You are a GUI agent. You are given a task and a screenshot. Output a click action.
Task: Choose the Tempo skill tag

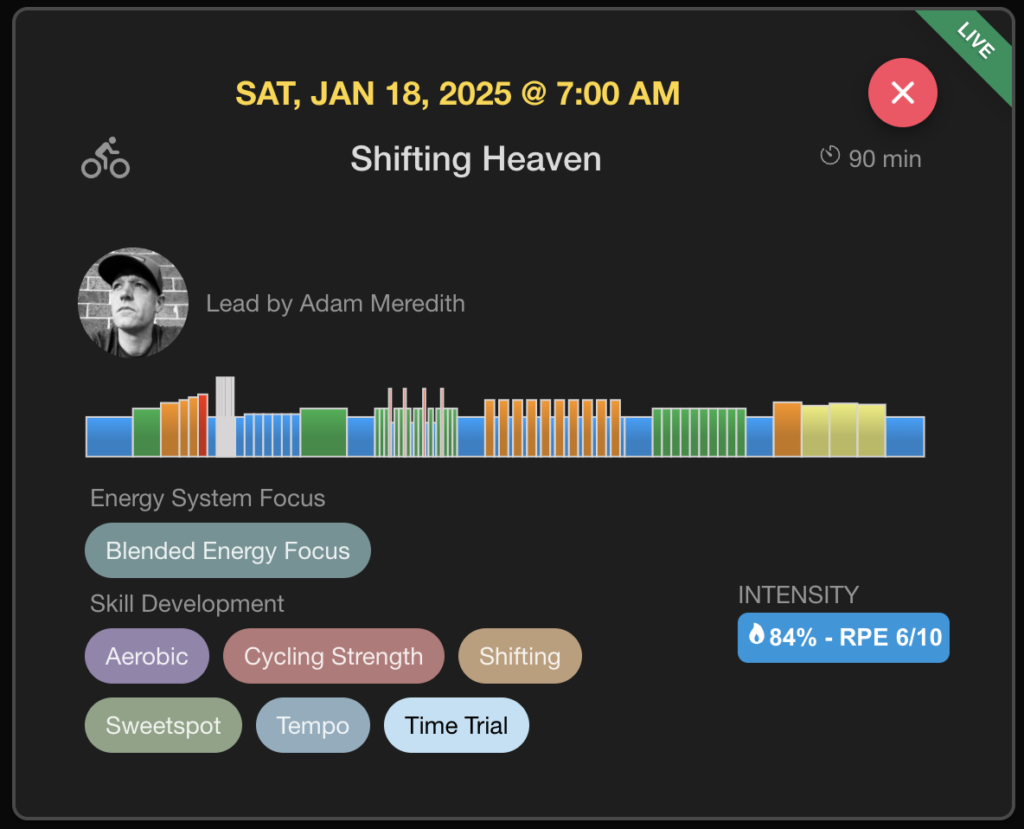pos(312,725)
